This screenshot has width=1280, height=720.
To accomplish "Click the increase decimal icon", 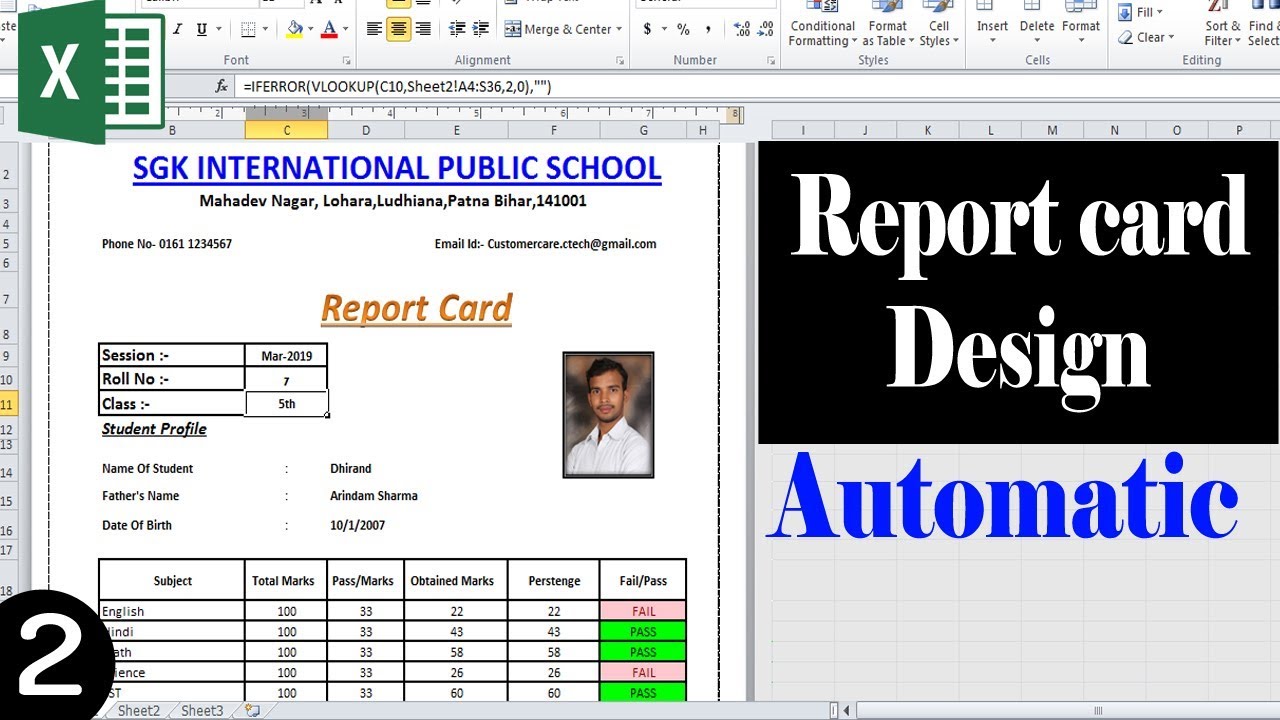I will pyautogui.click(x=741, y=29).
